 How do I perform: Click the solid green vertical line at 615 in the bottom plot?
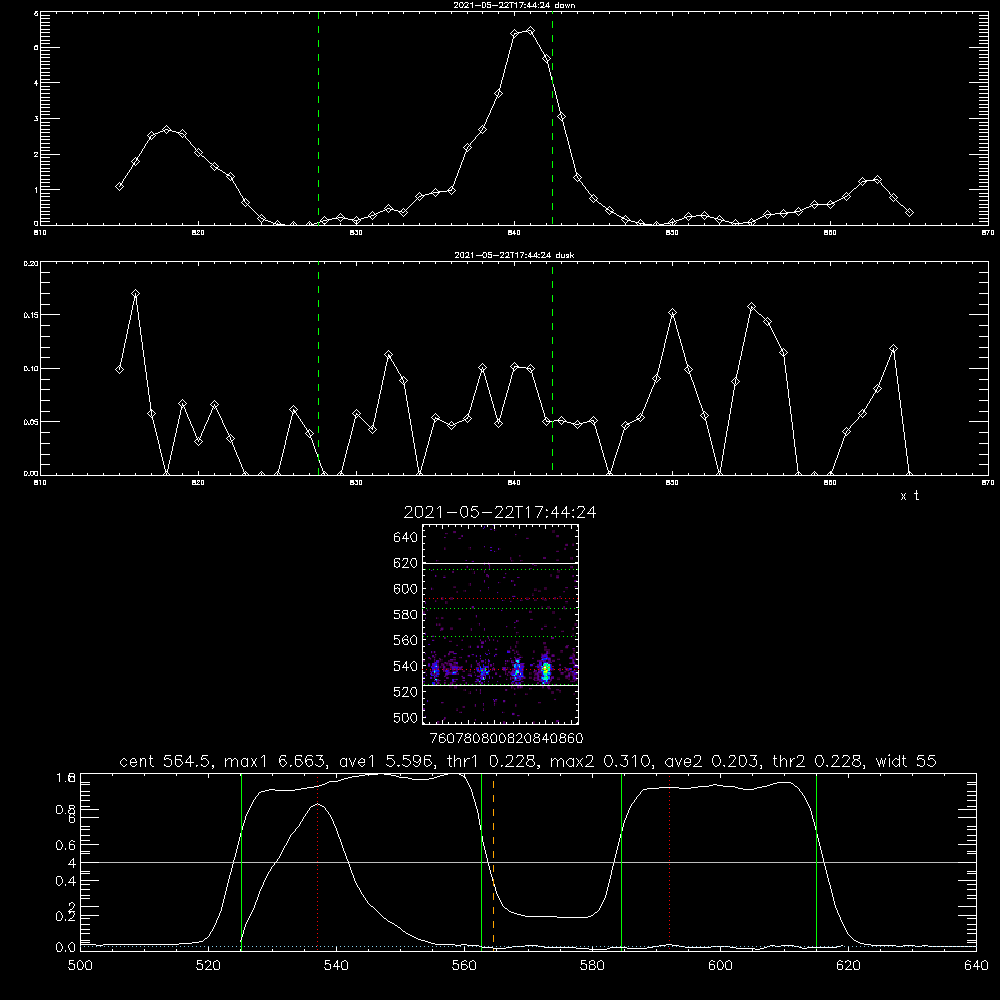(816, 861)
